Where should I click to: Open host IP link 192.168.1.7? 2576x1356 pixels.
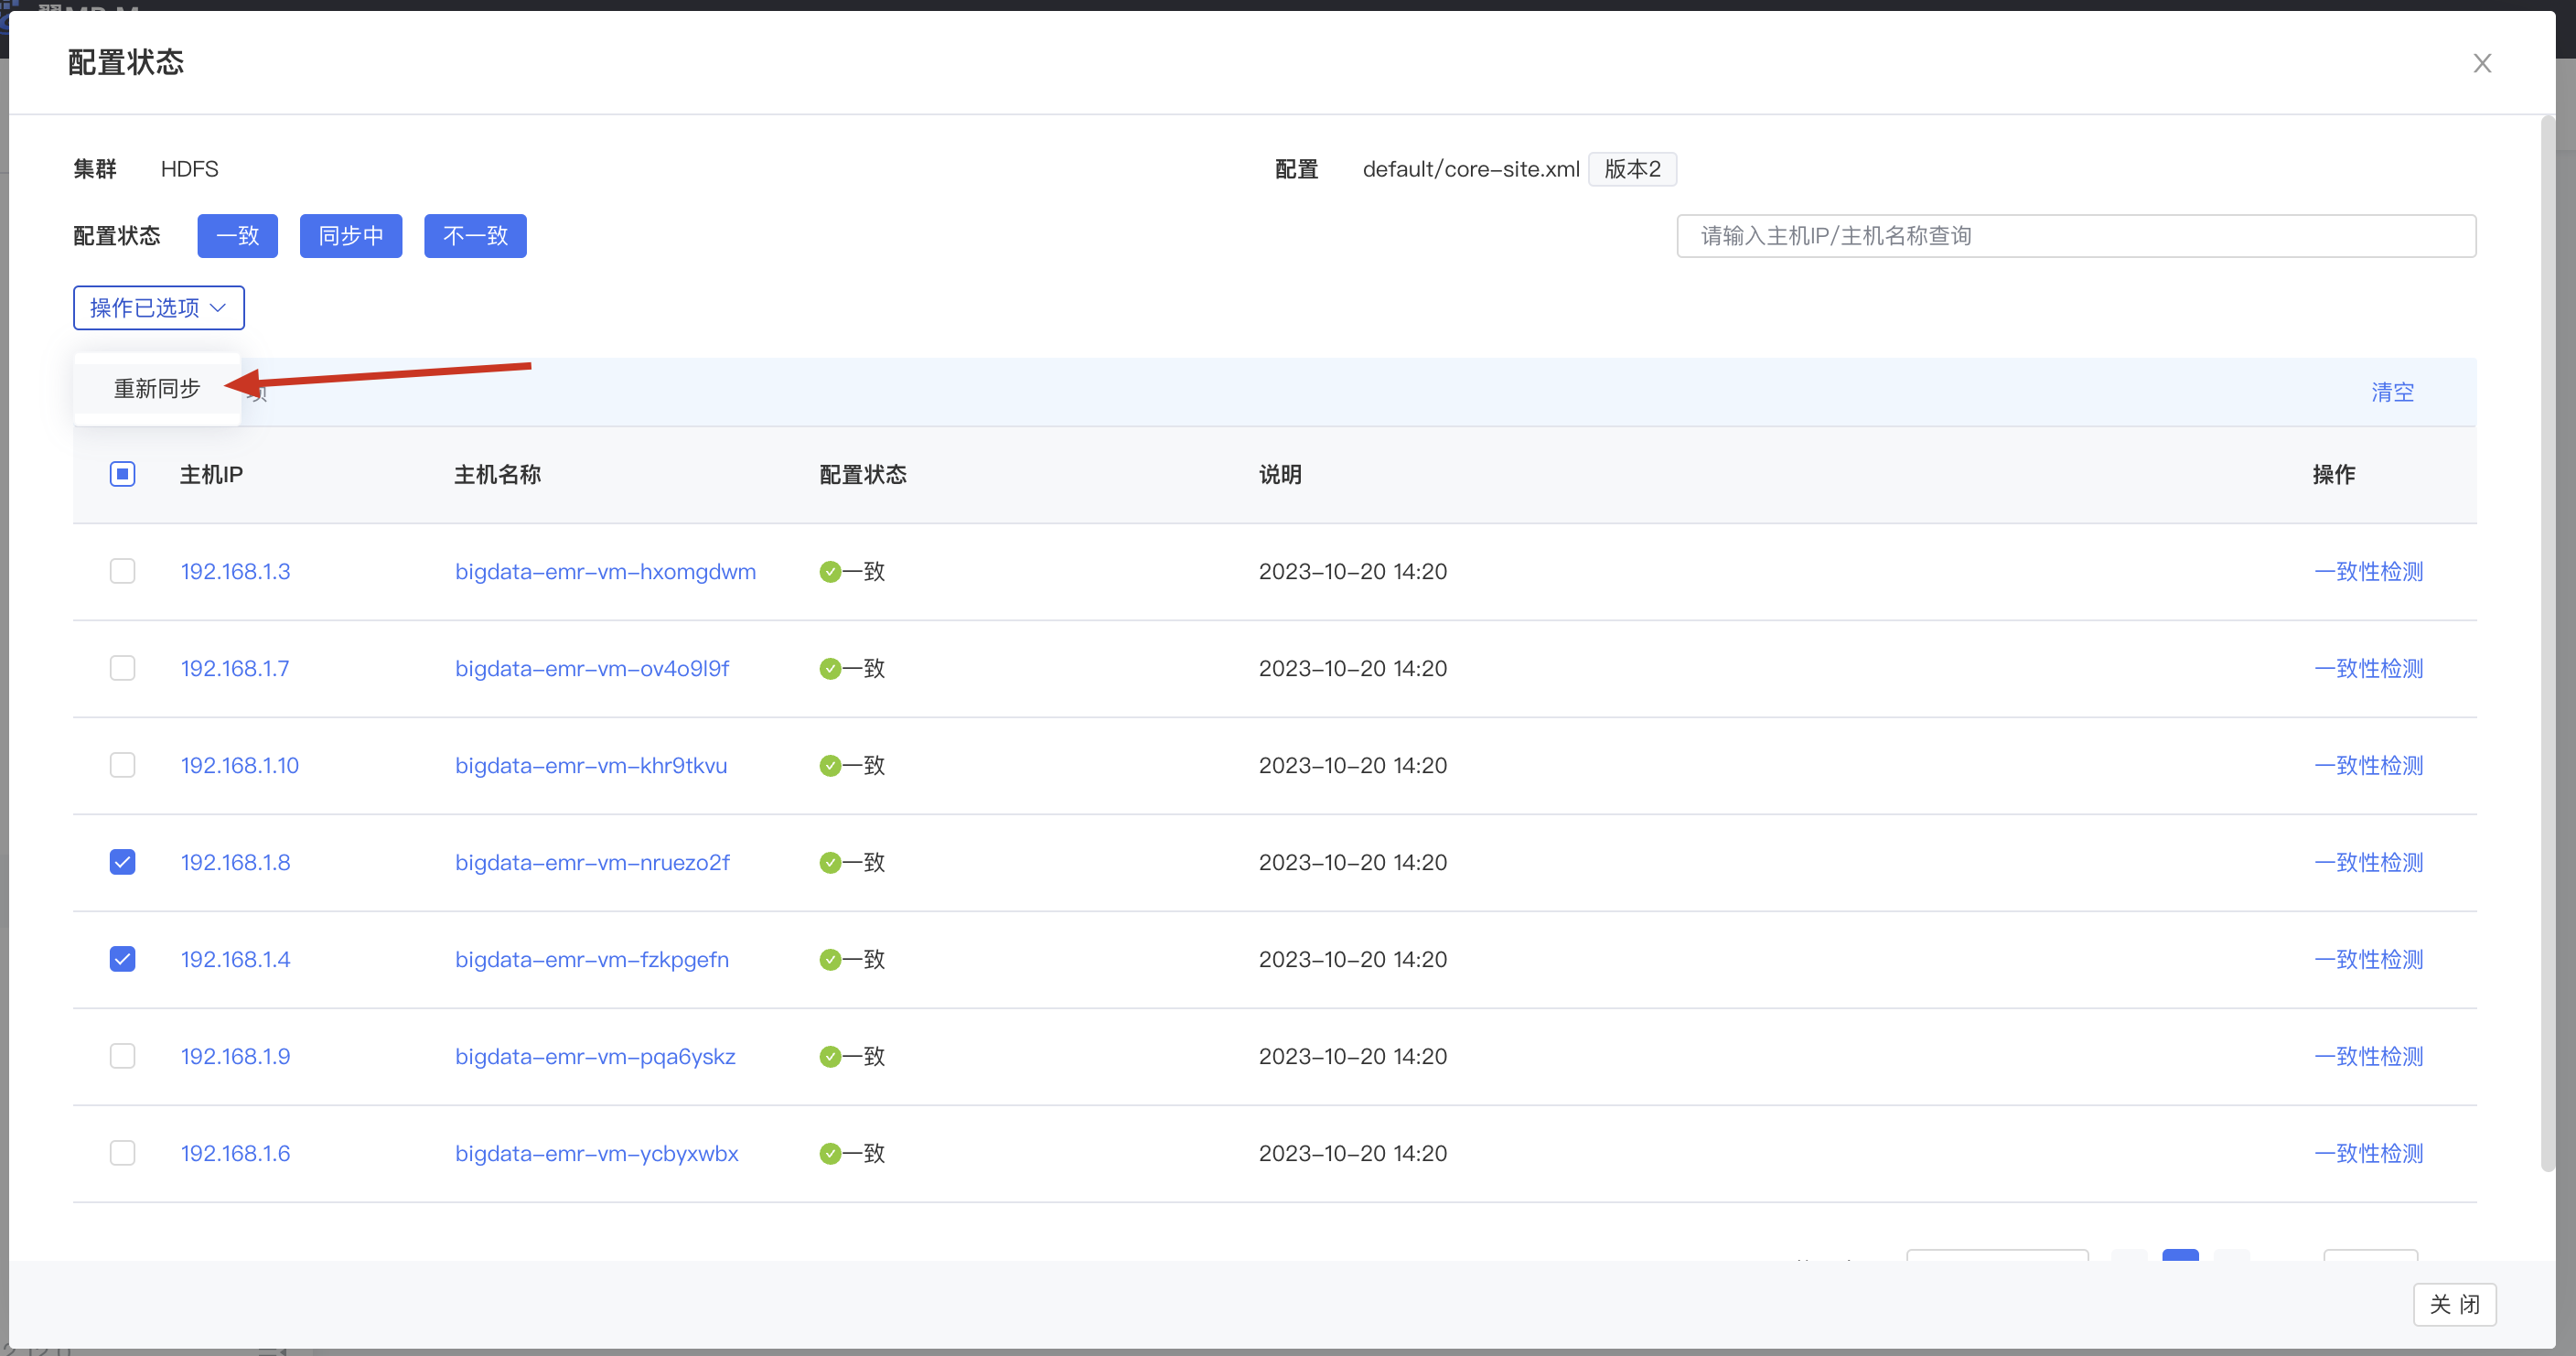point(235,669)
